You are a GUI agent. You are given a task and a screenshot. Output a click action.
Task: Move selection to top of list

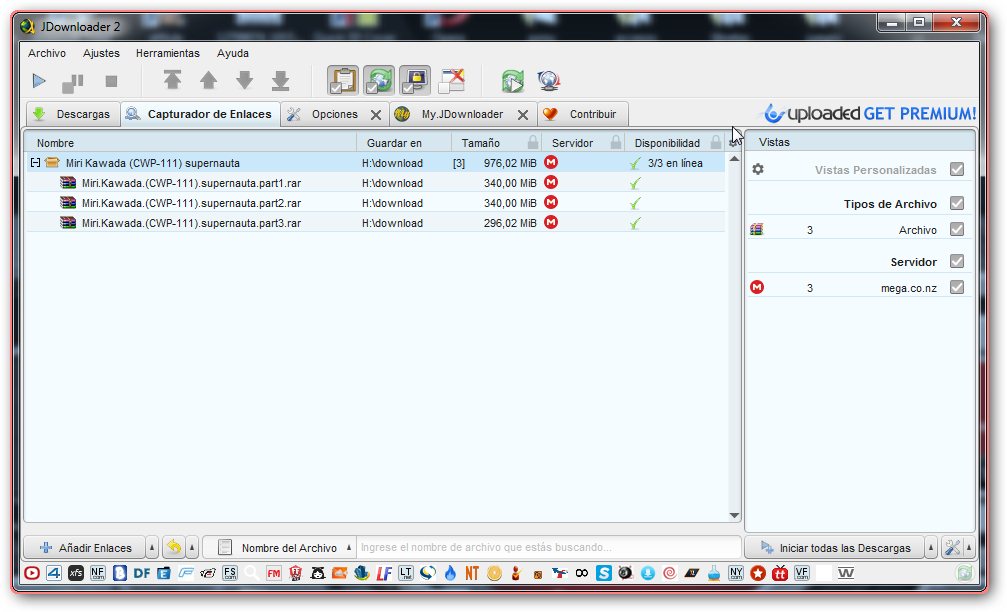click(172, 80)
